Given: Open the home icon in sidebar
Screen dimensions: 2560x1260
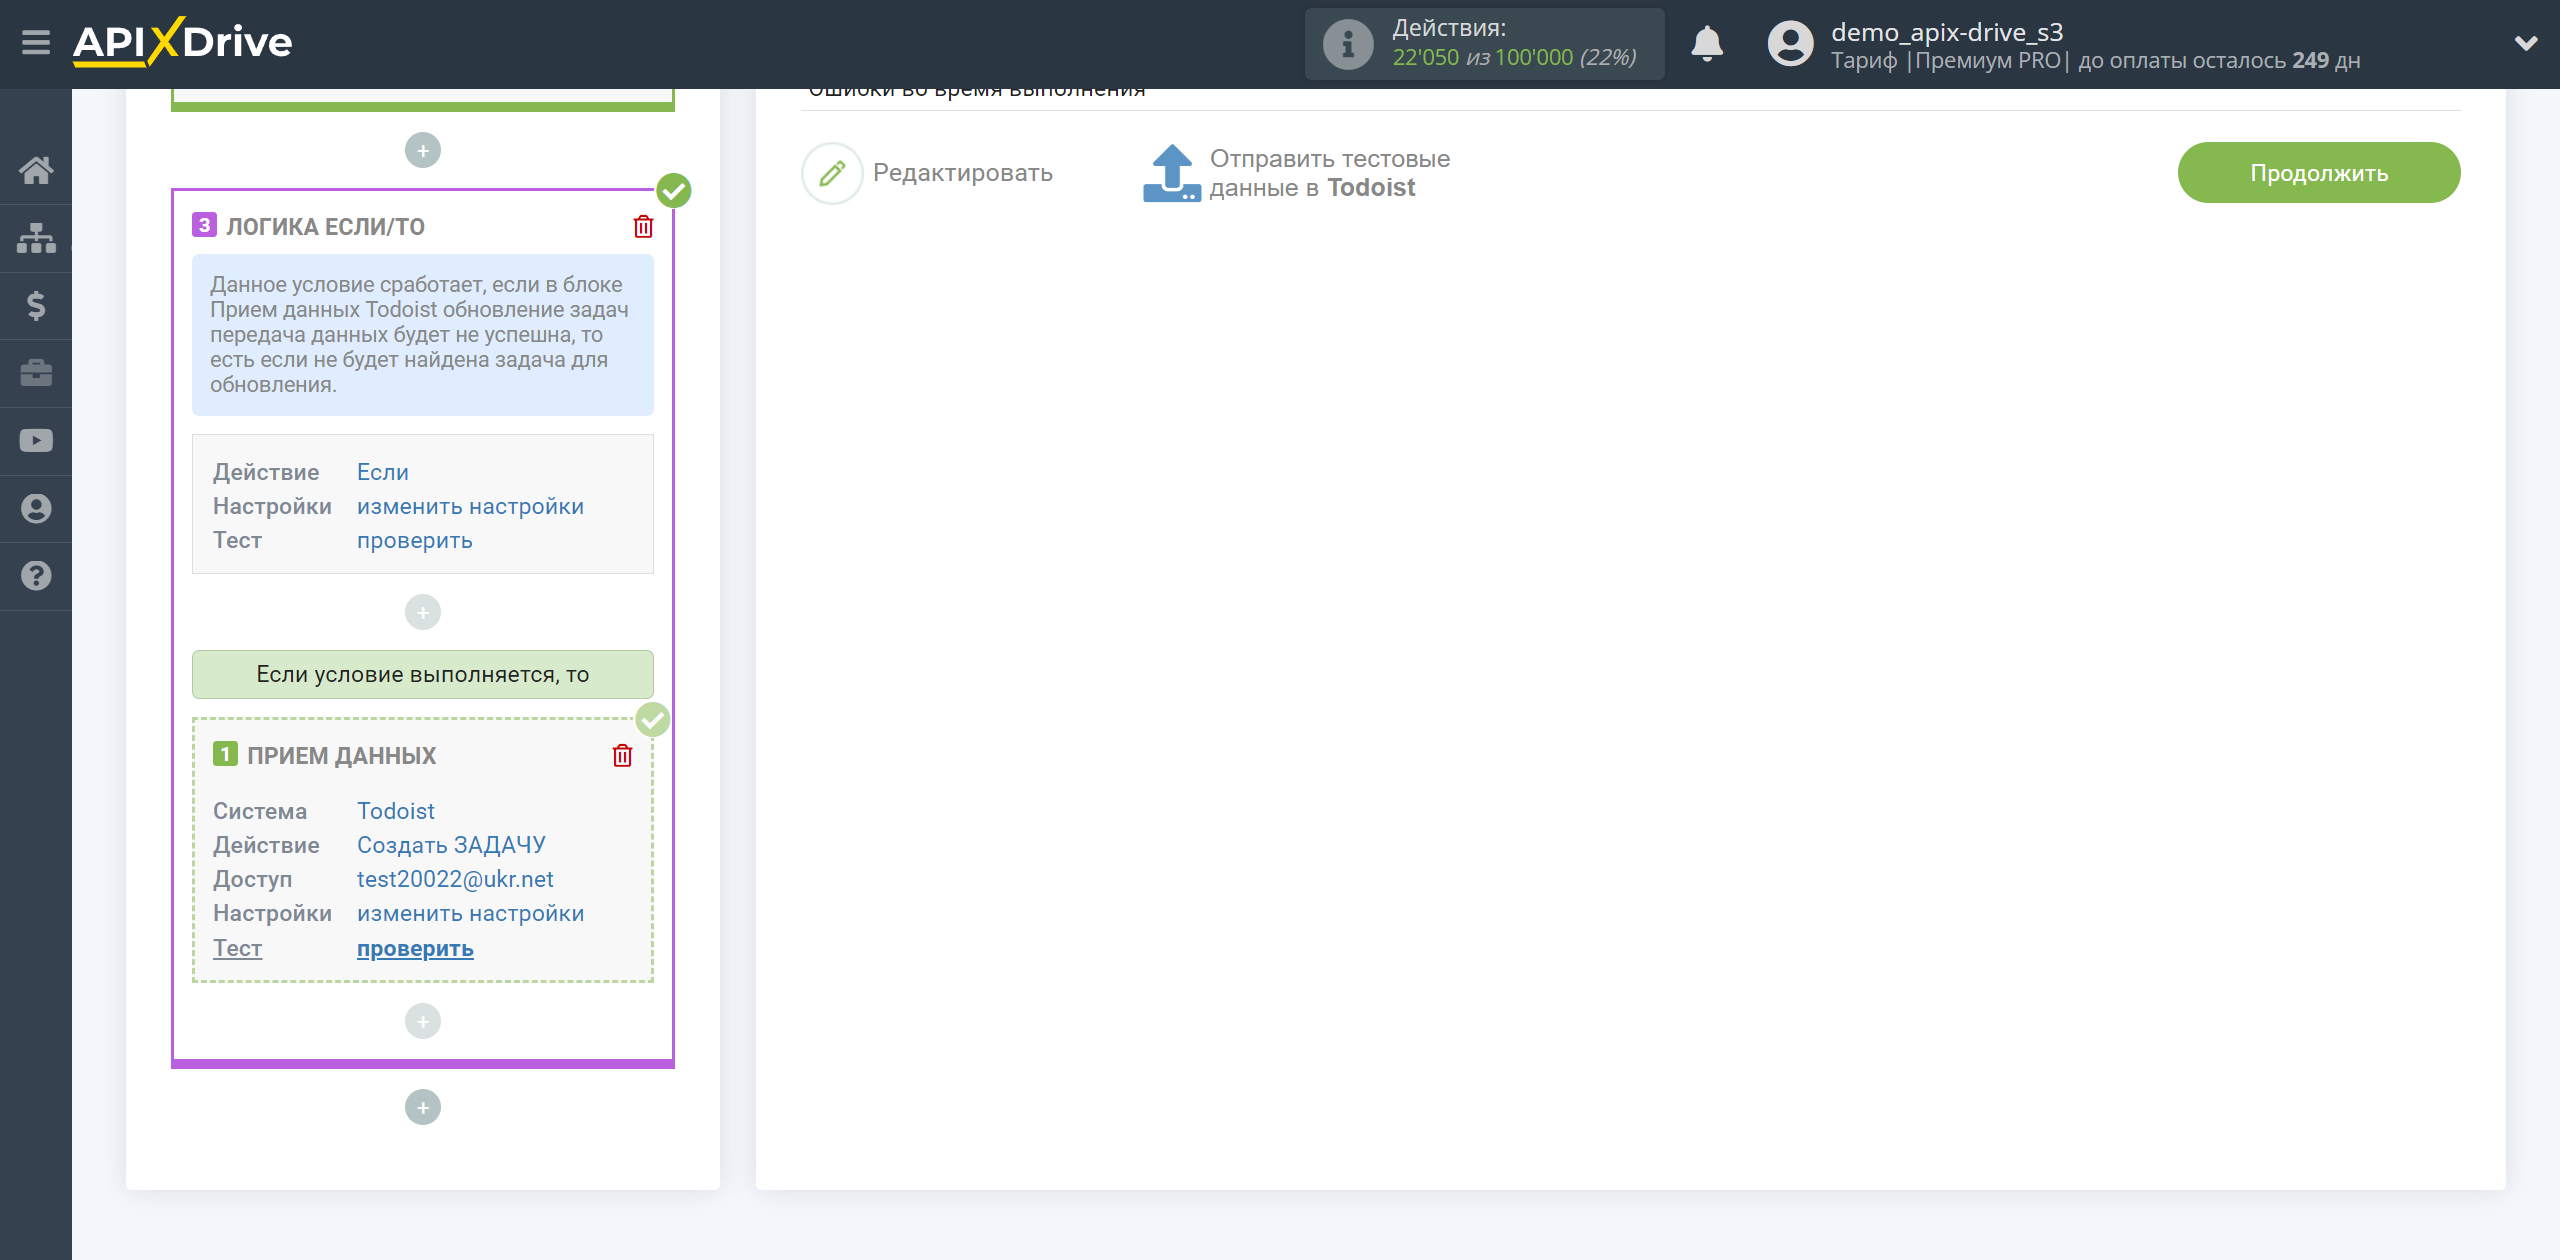Looking at the screenshot, I should (x=36, y=170).
